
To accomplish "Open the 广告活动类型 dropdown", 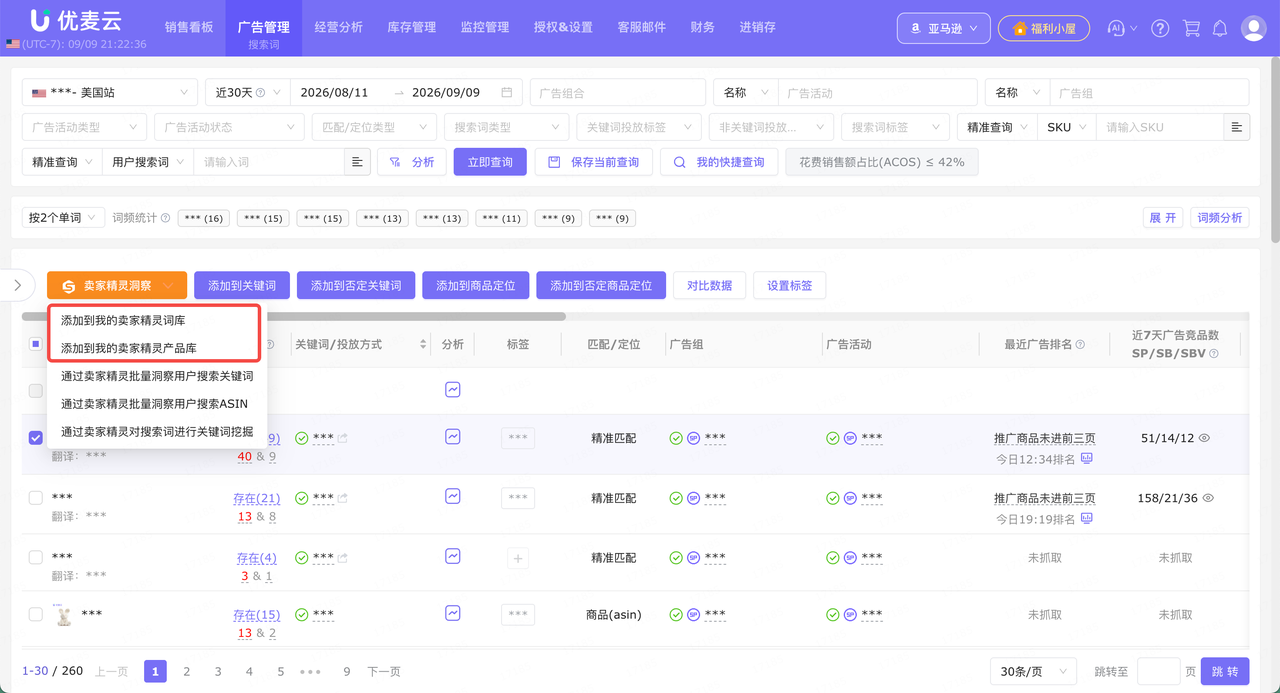I will point(84,127).
